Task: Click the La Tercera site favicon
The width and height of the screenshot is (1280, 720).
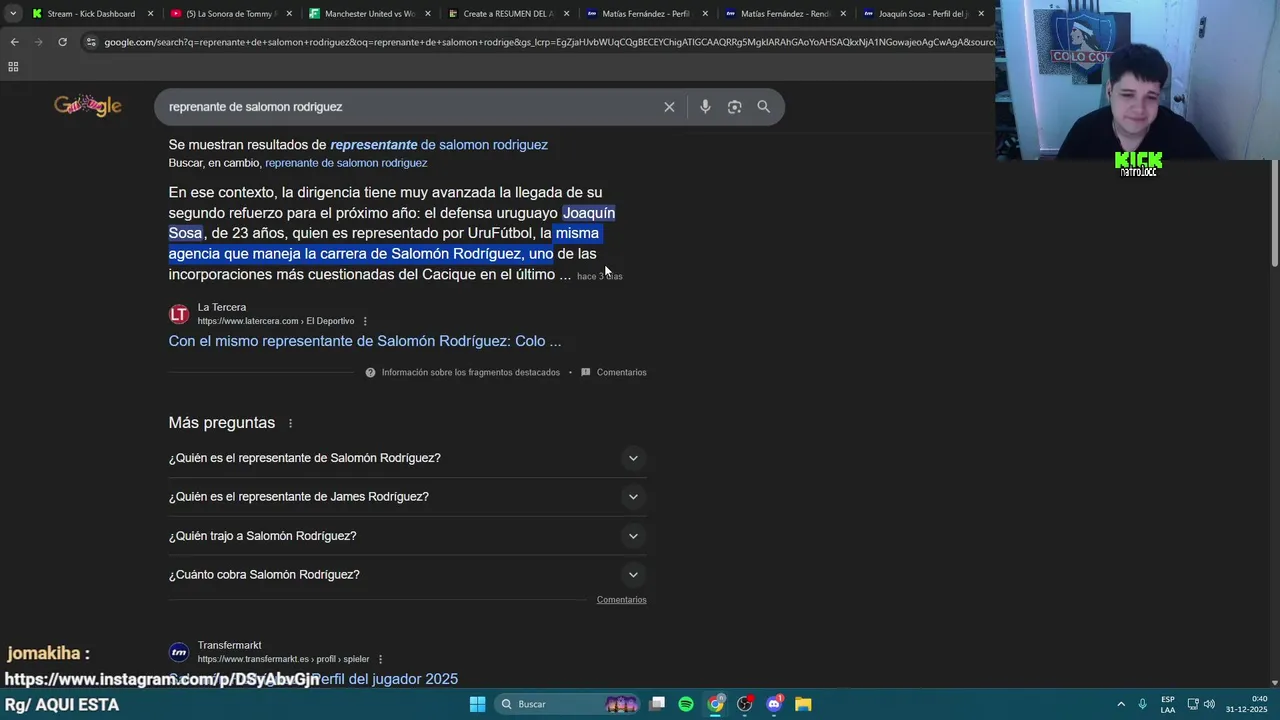Action: click(179, 314)
